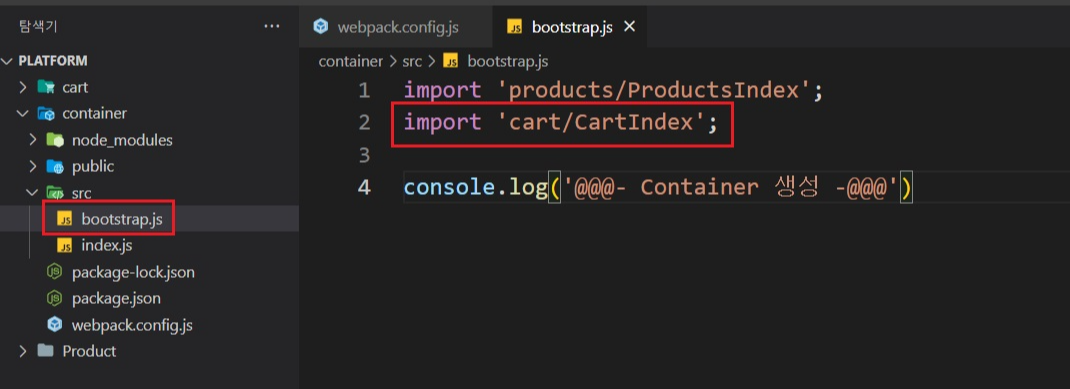This screenshot has width=1070, height=389.
Task: Click the Node icon beside package.json
Action: pos(55,299)
